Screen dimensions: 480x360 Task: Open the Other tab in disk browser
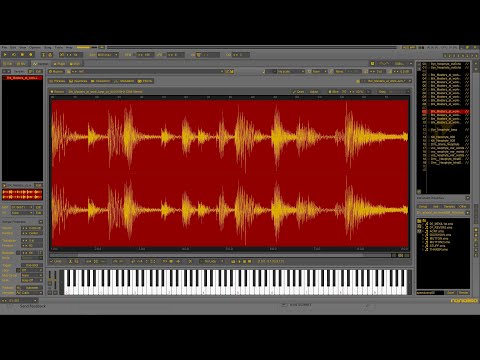(x=463, y=207)
